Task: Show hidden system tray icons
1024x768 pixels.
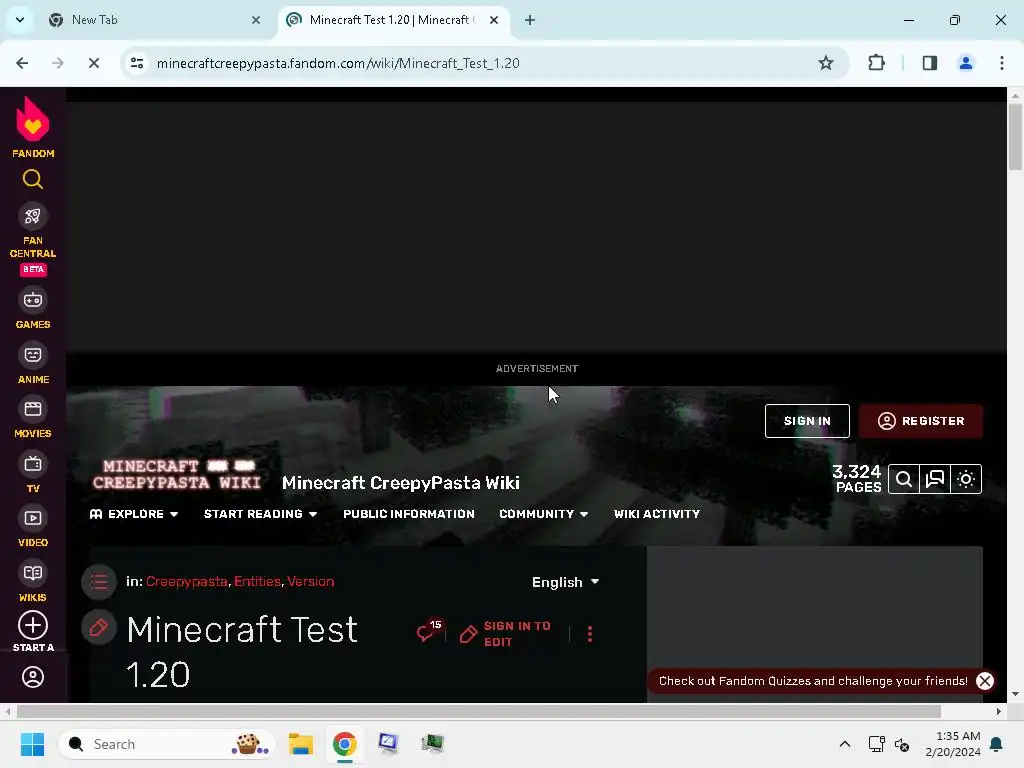Action: coord(844,744)
